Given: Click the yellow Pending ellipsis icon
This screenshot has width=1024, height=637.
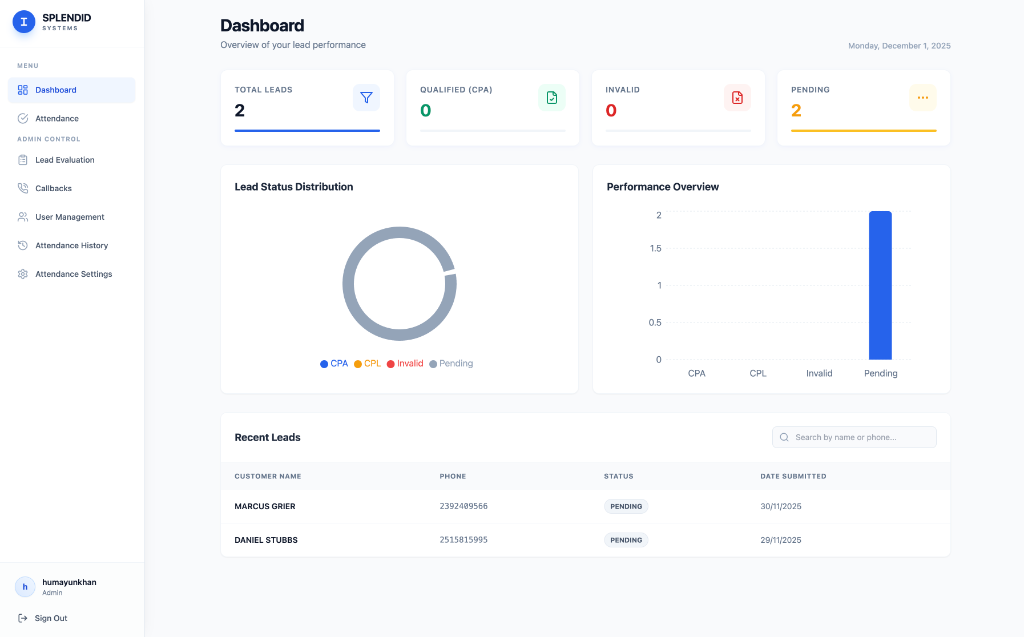Looking at the screenshot, I should point(922,98).
